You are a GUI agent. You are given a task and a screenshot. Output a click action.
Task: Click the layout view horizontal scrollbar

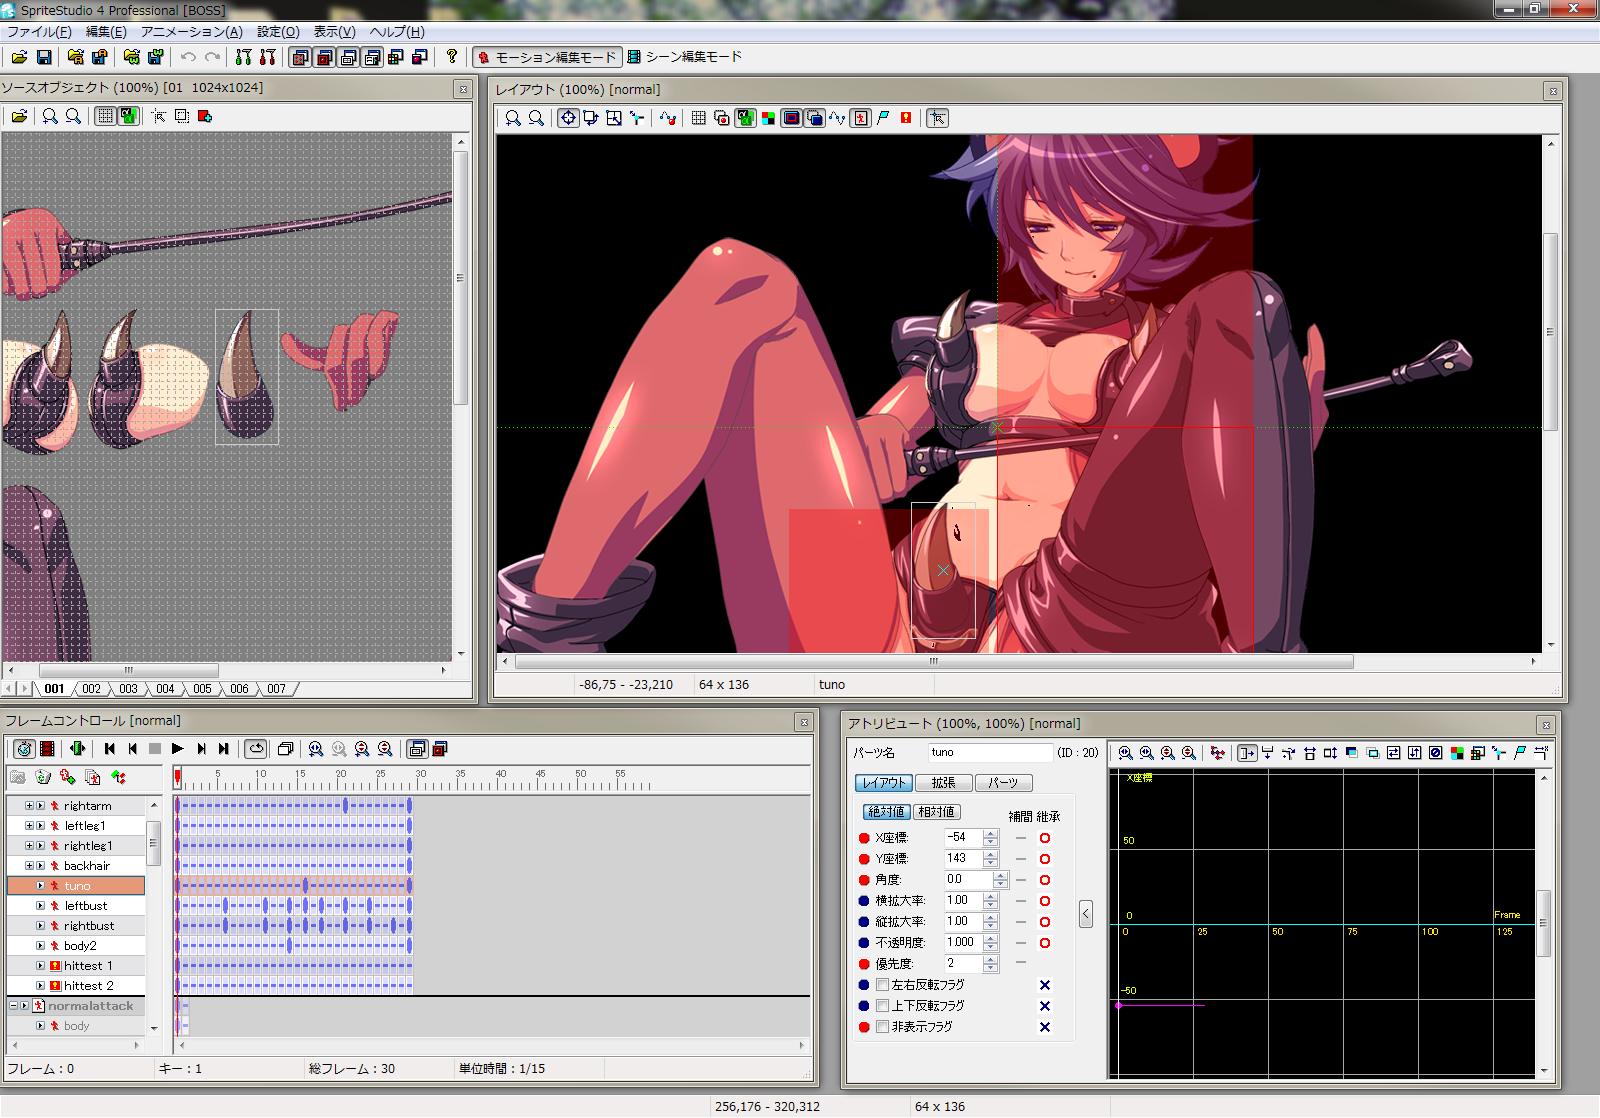tap(934, 662)
